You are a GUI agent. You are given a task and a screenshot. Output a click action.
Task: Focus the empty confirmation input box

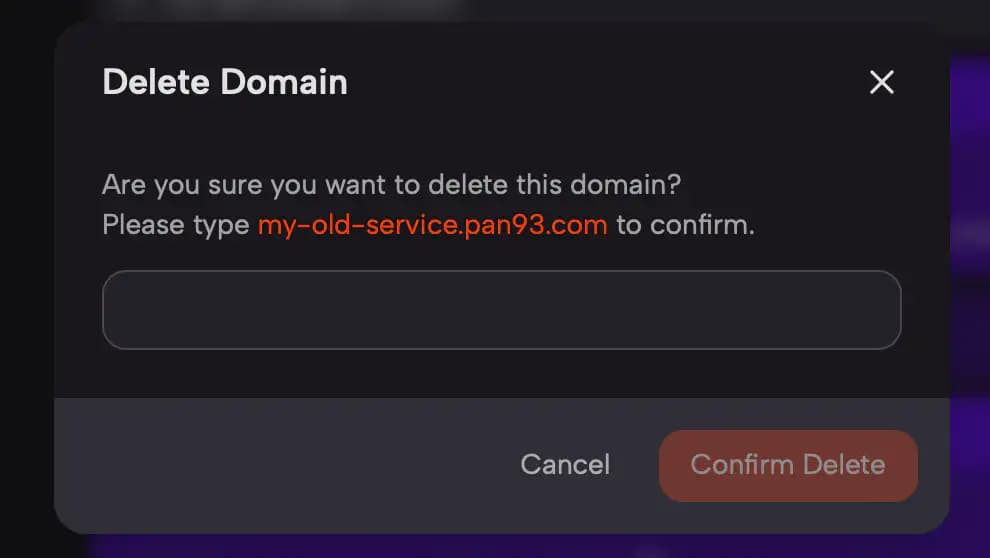[501, 310]
